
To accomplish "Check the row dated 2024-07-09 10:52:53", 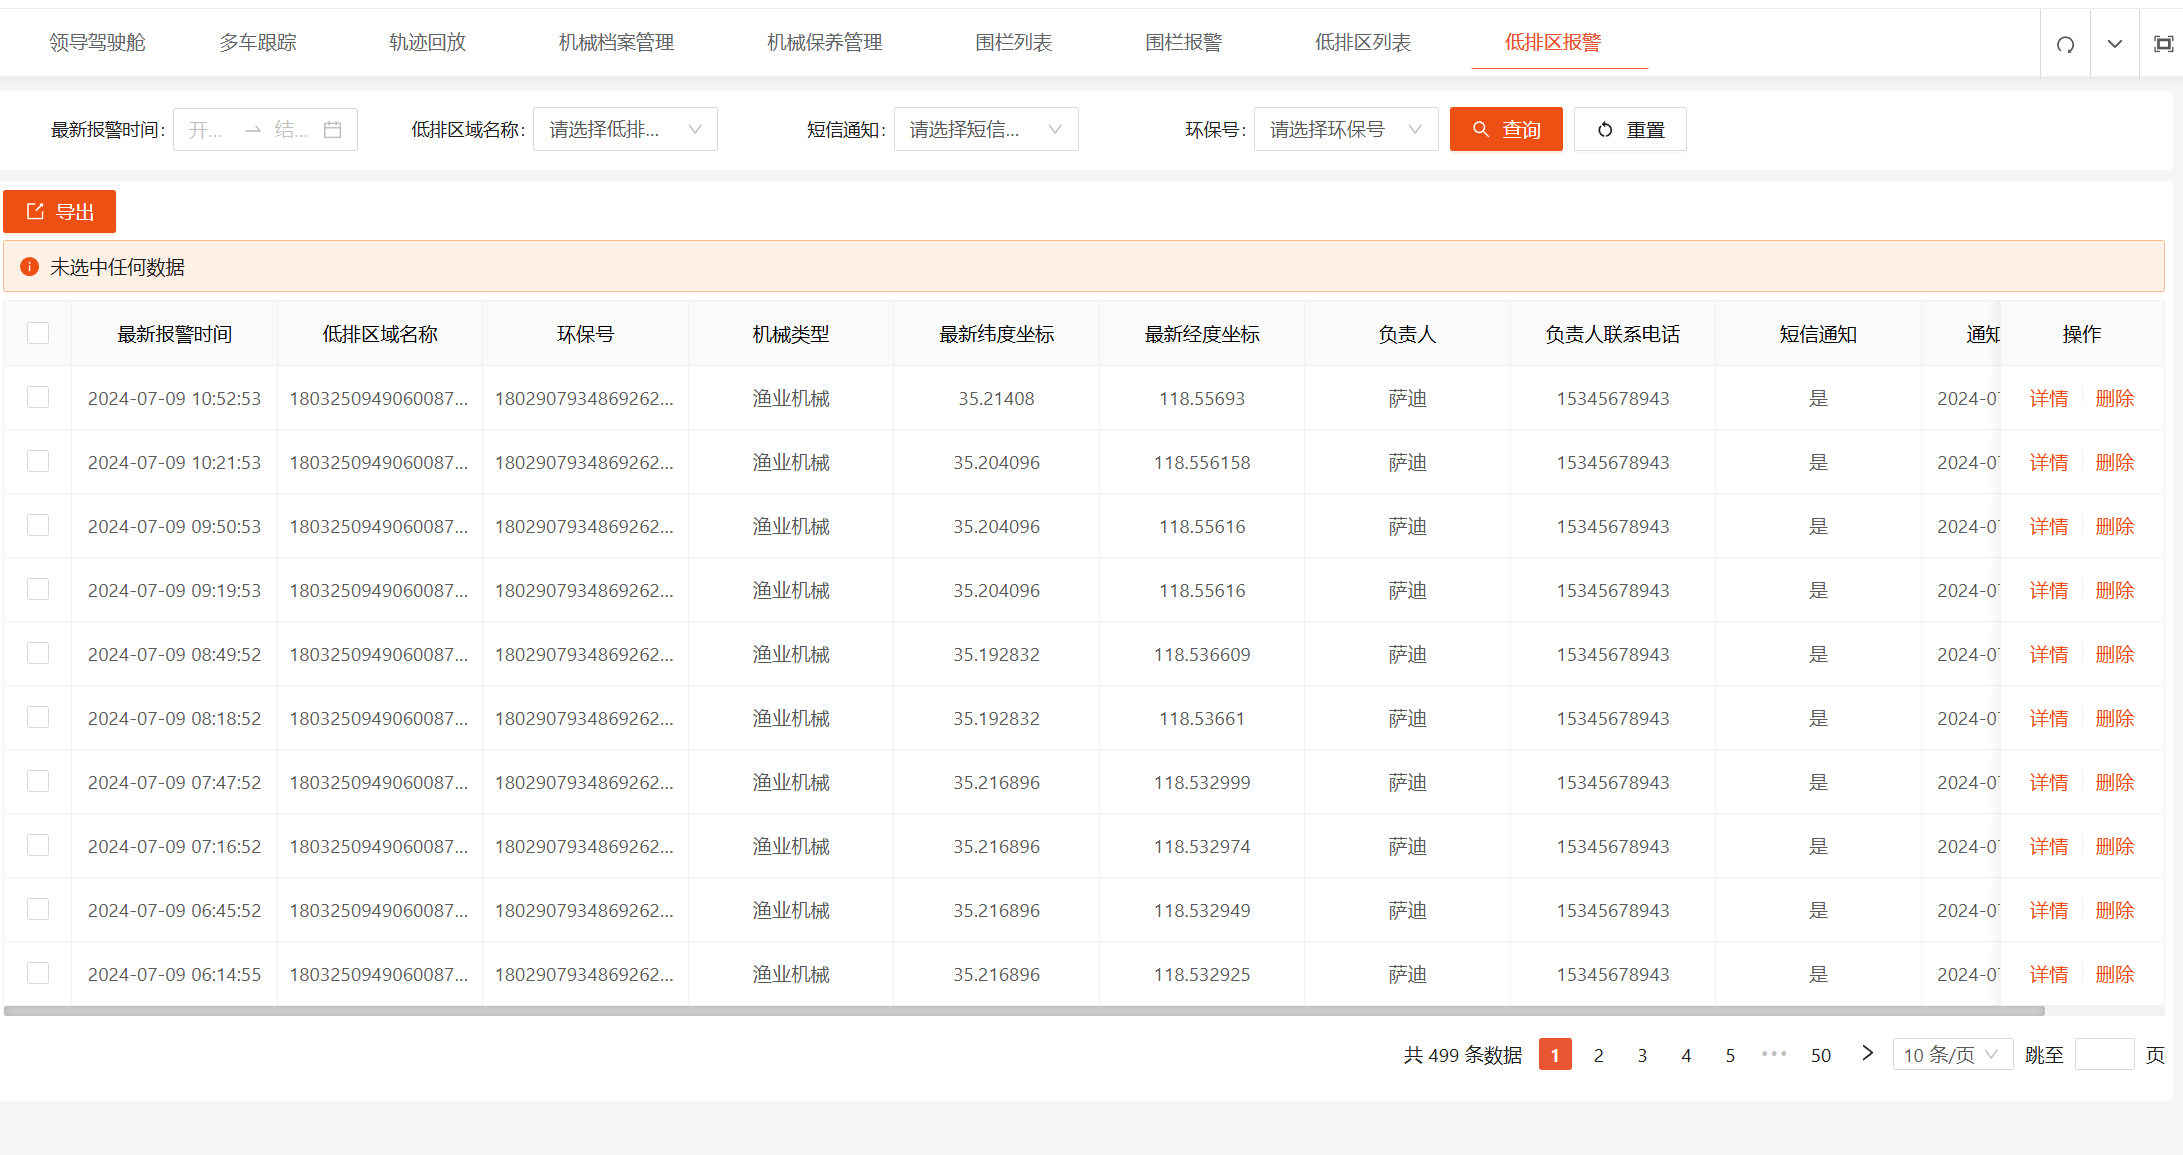I will 38,397.
